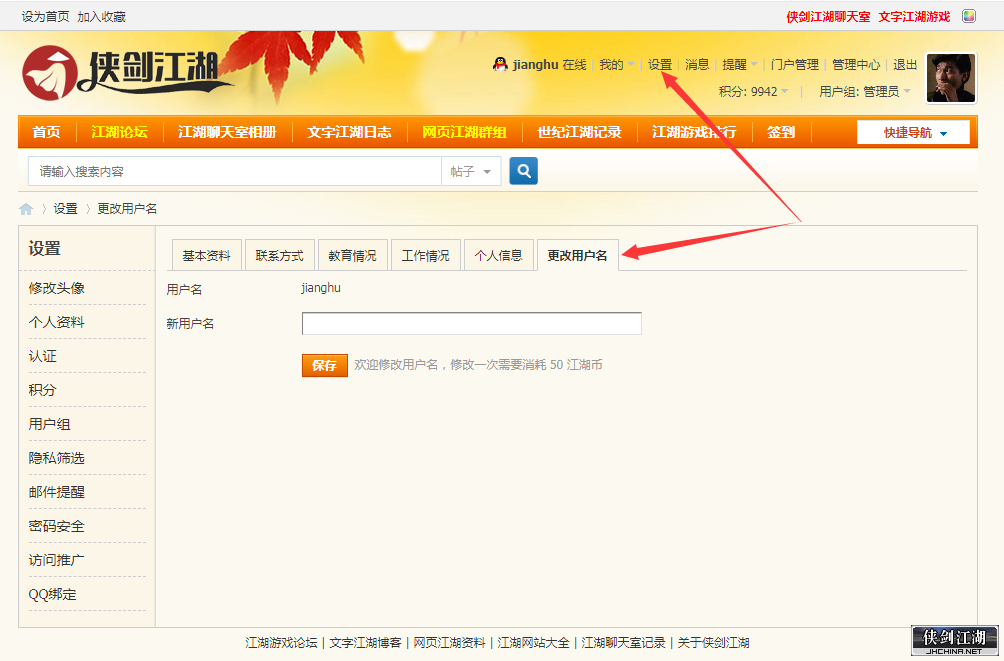Open the 管理中心 link

856,65
